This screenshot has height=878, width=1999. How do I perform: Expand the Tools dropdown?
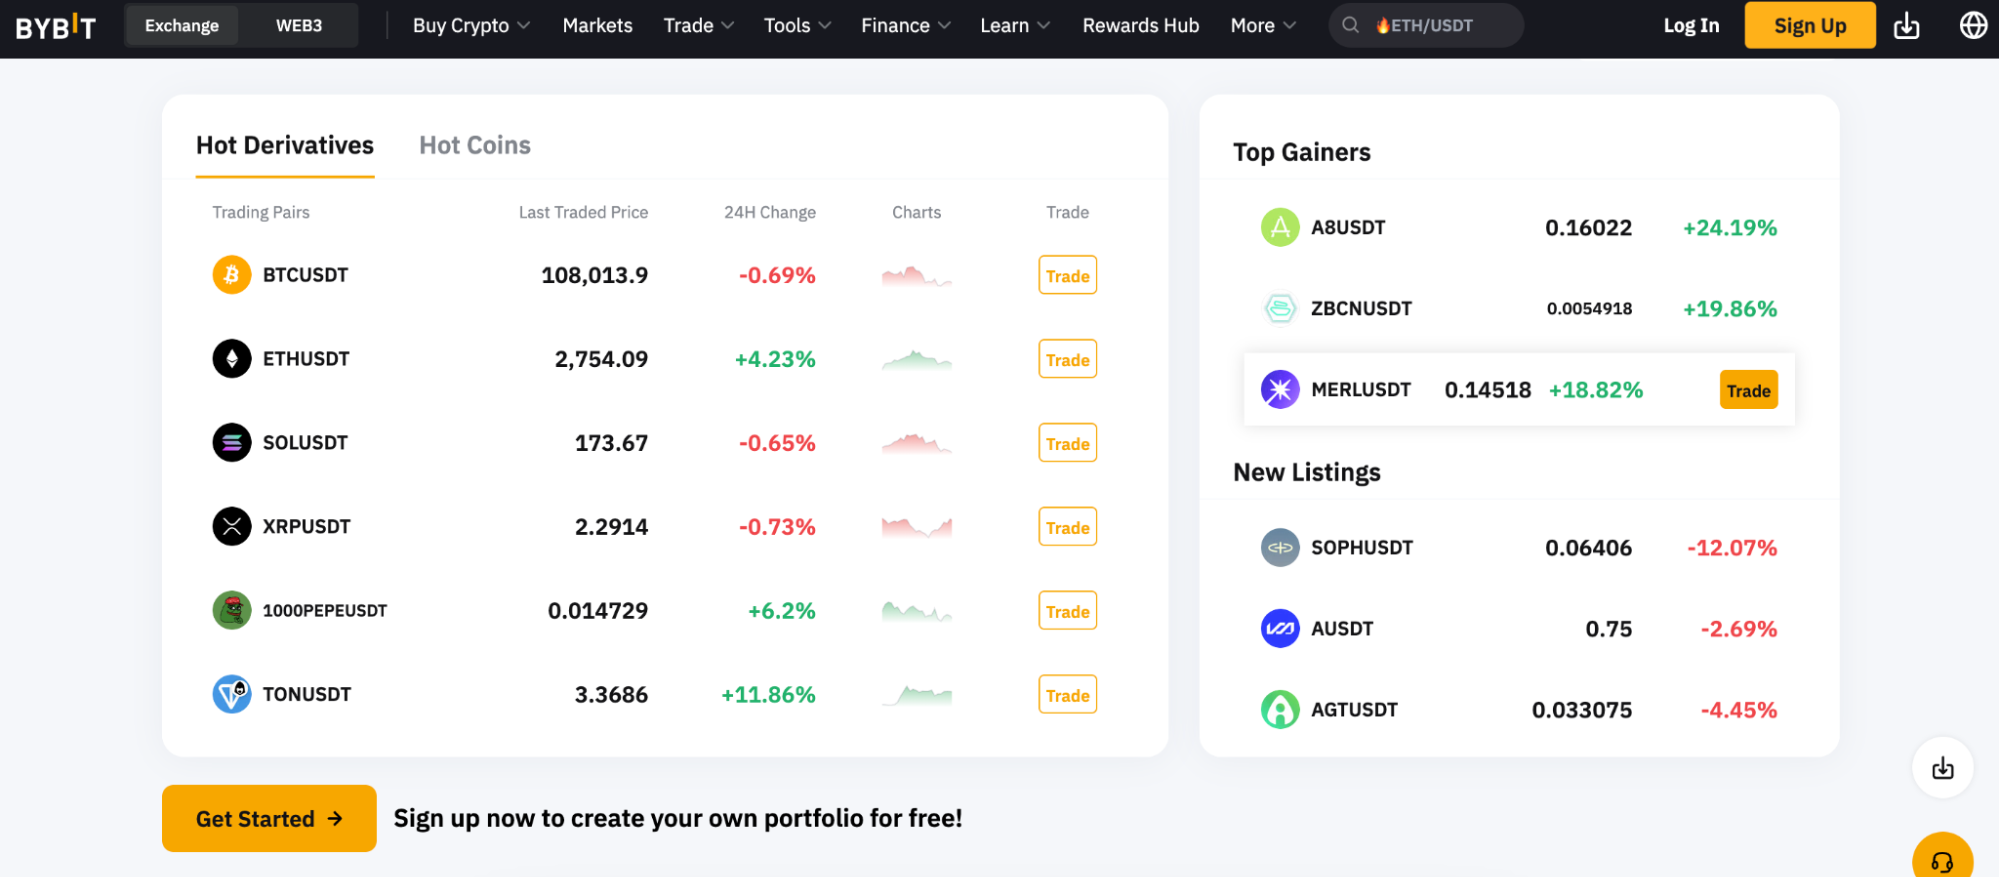[797, 26]
